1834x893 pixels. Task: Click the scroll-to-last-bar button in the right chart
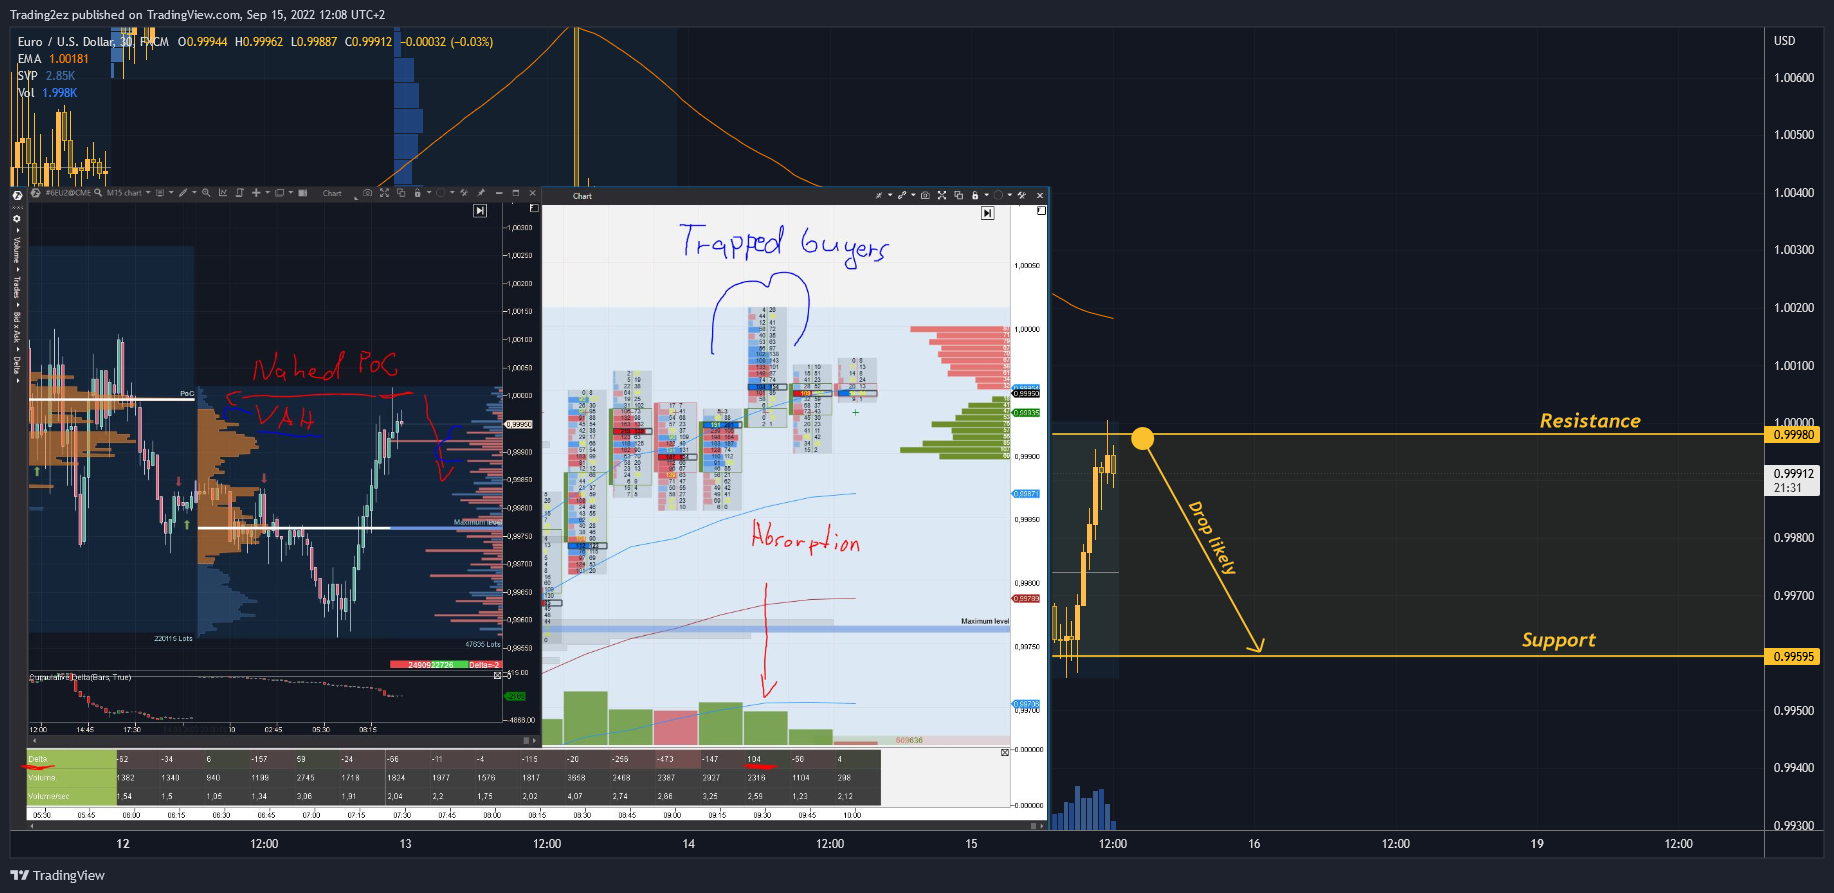click(988, 213)
